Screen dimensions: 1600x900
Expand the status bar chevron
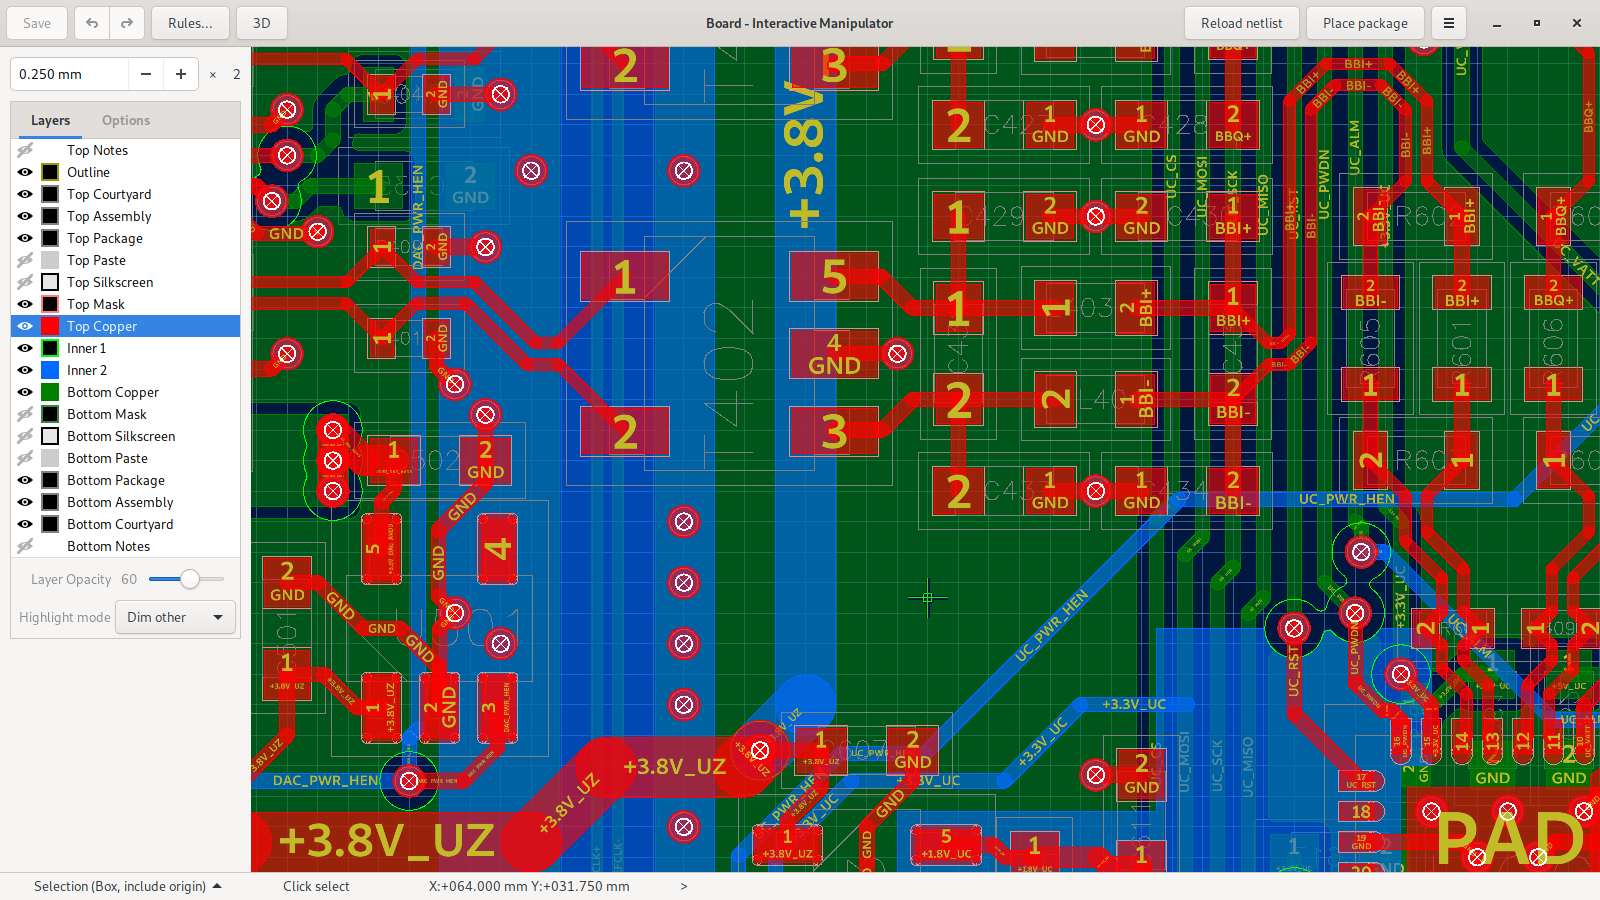pos(684,886)
